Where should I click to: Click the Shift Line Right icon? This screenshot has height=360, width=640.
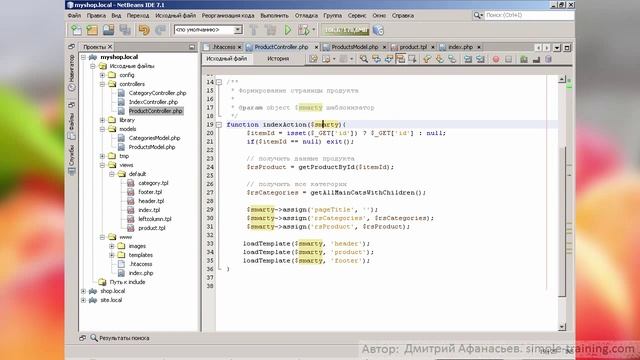tap(480, 59)
